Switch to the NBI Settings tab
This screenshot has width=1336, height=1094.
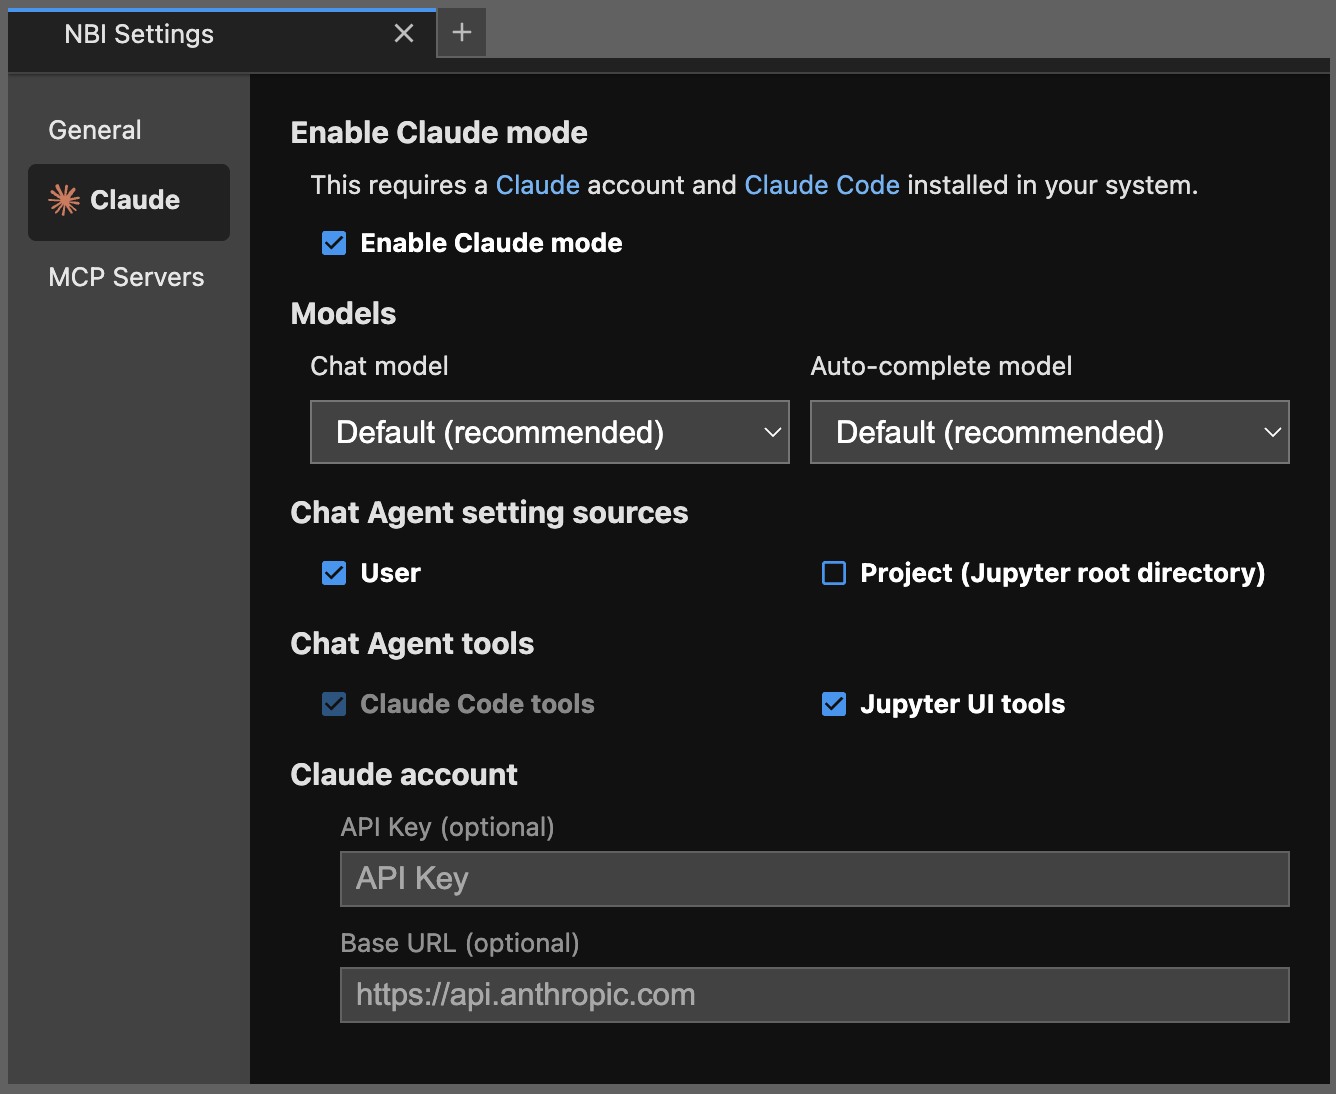click(139, 33)
